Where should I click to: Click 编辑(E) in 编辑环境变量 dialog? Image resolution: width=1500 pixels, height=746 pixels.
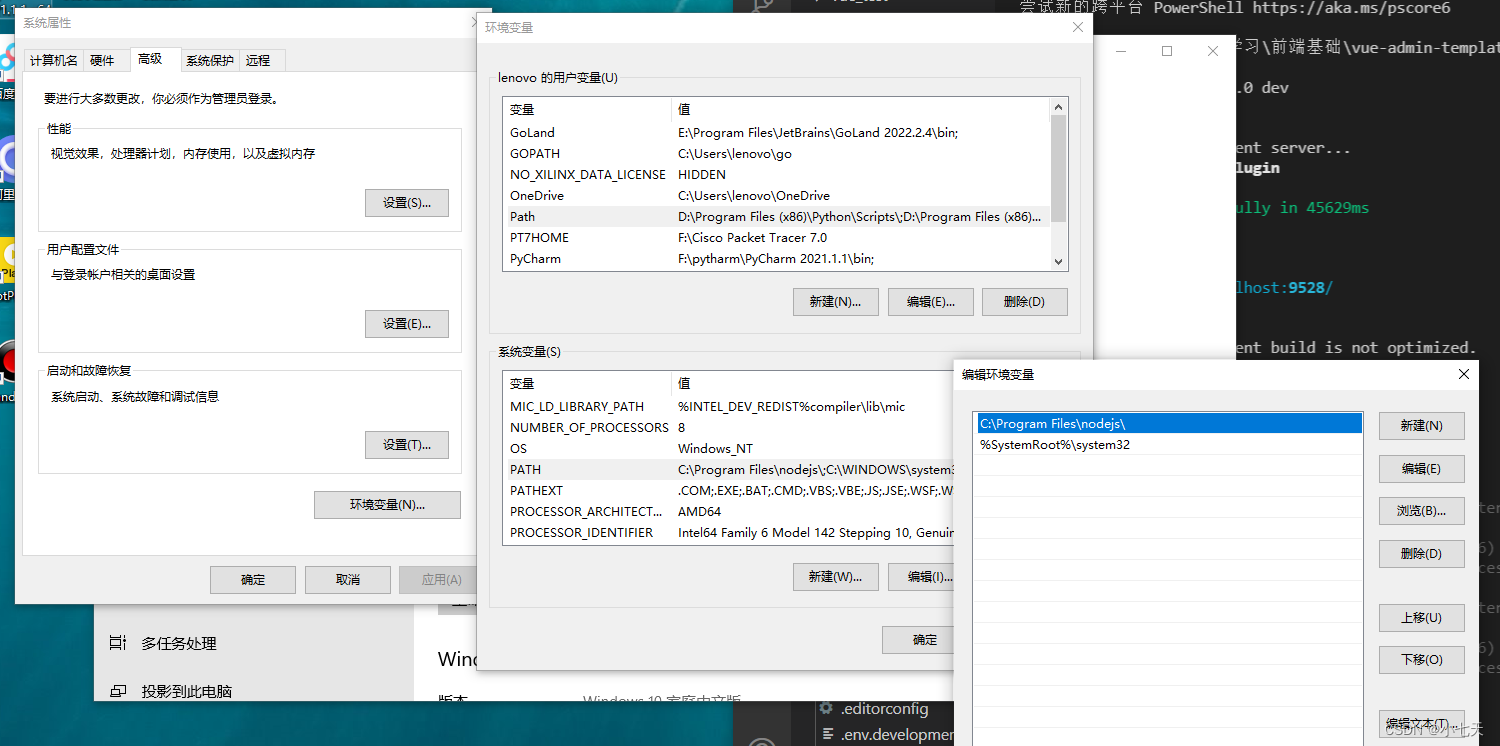pyautogui.click(x=1421, y=469)
